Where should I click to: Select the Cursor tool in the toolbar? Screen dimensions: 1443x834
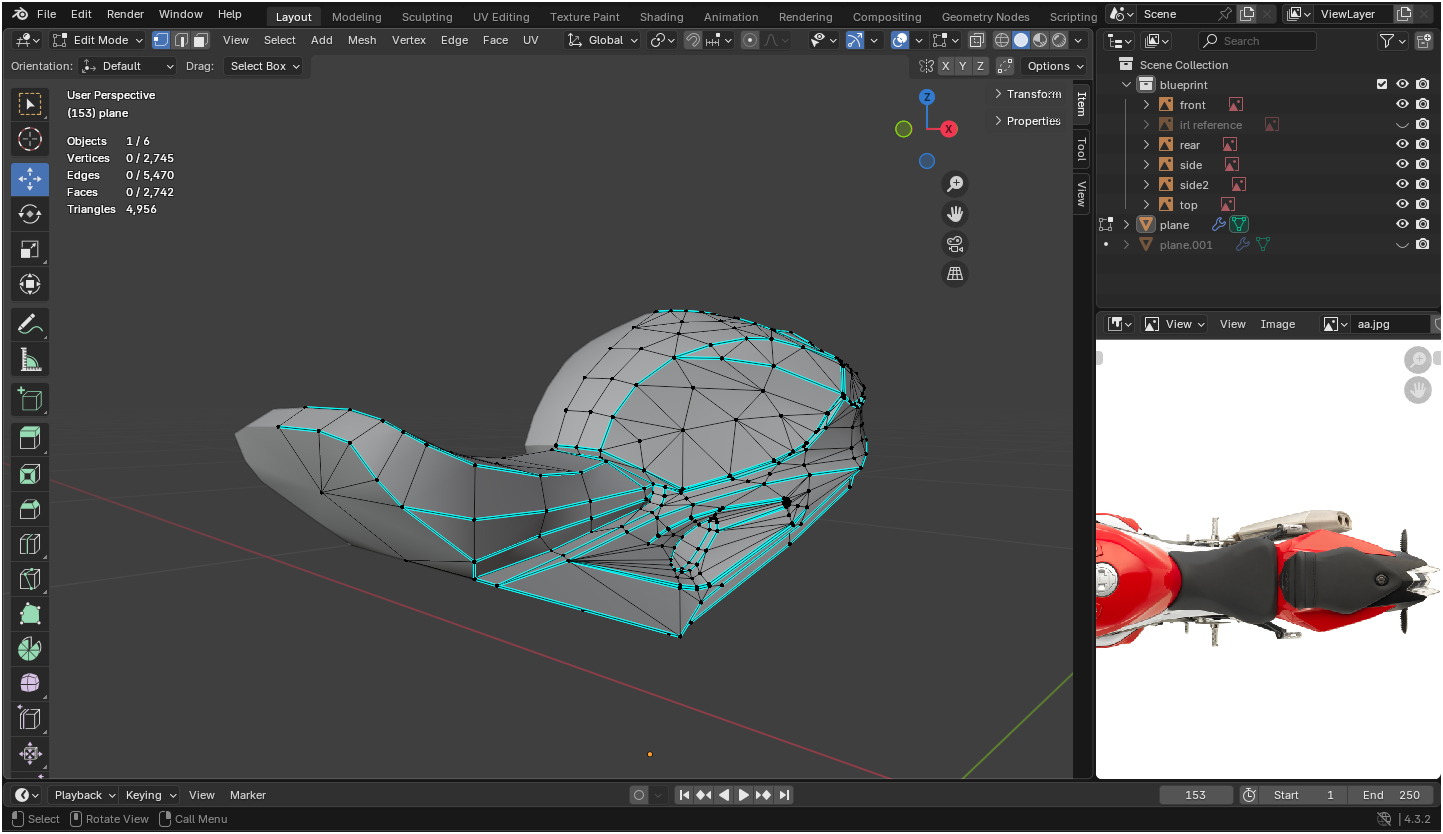30,139
